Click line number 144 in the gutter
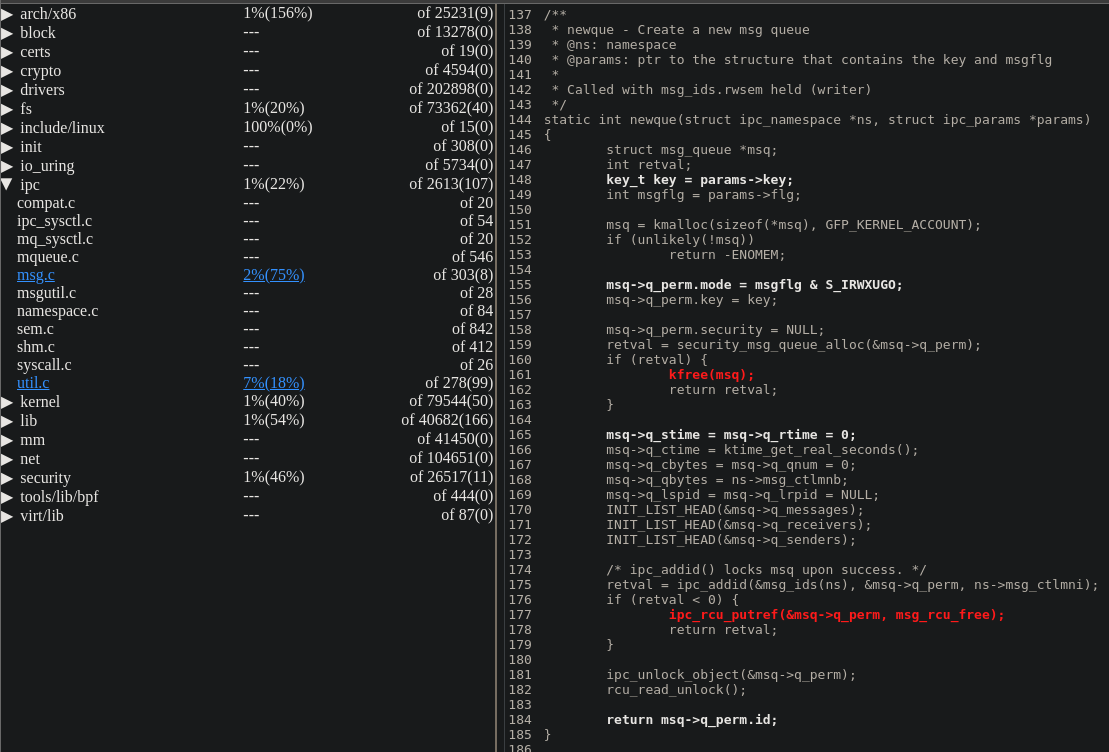The width and height of the screenshot is (1109, 752). click(520, 120)
